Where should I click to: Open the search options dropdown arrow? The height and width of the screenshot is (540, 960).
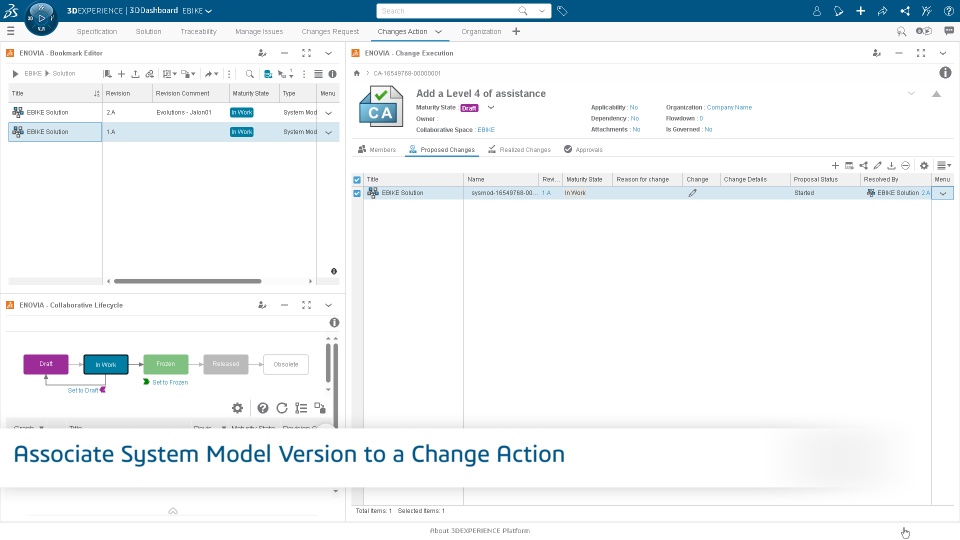pos(541,11)
